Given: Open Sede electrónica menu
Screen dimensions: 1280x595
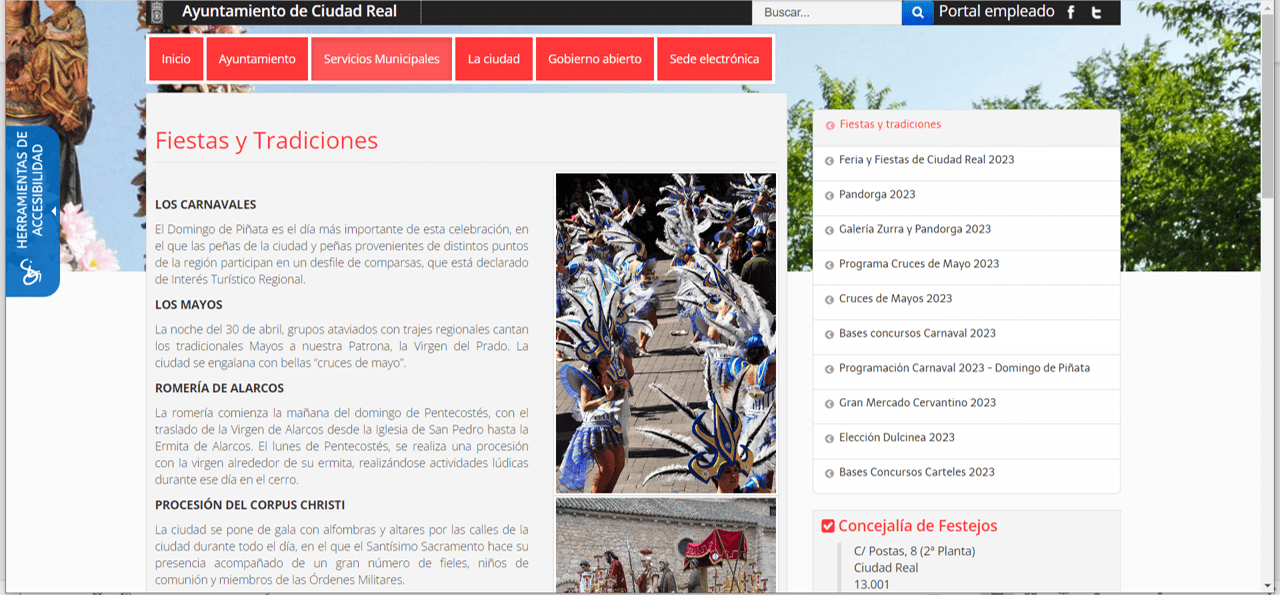Looking at the screenshot, I should tap(714, 59).
